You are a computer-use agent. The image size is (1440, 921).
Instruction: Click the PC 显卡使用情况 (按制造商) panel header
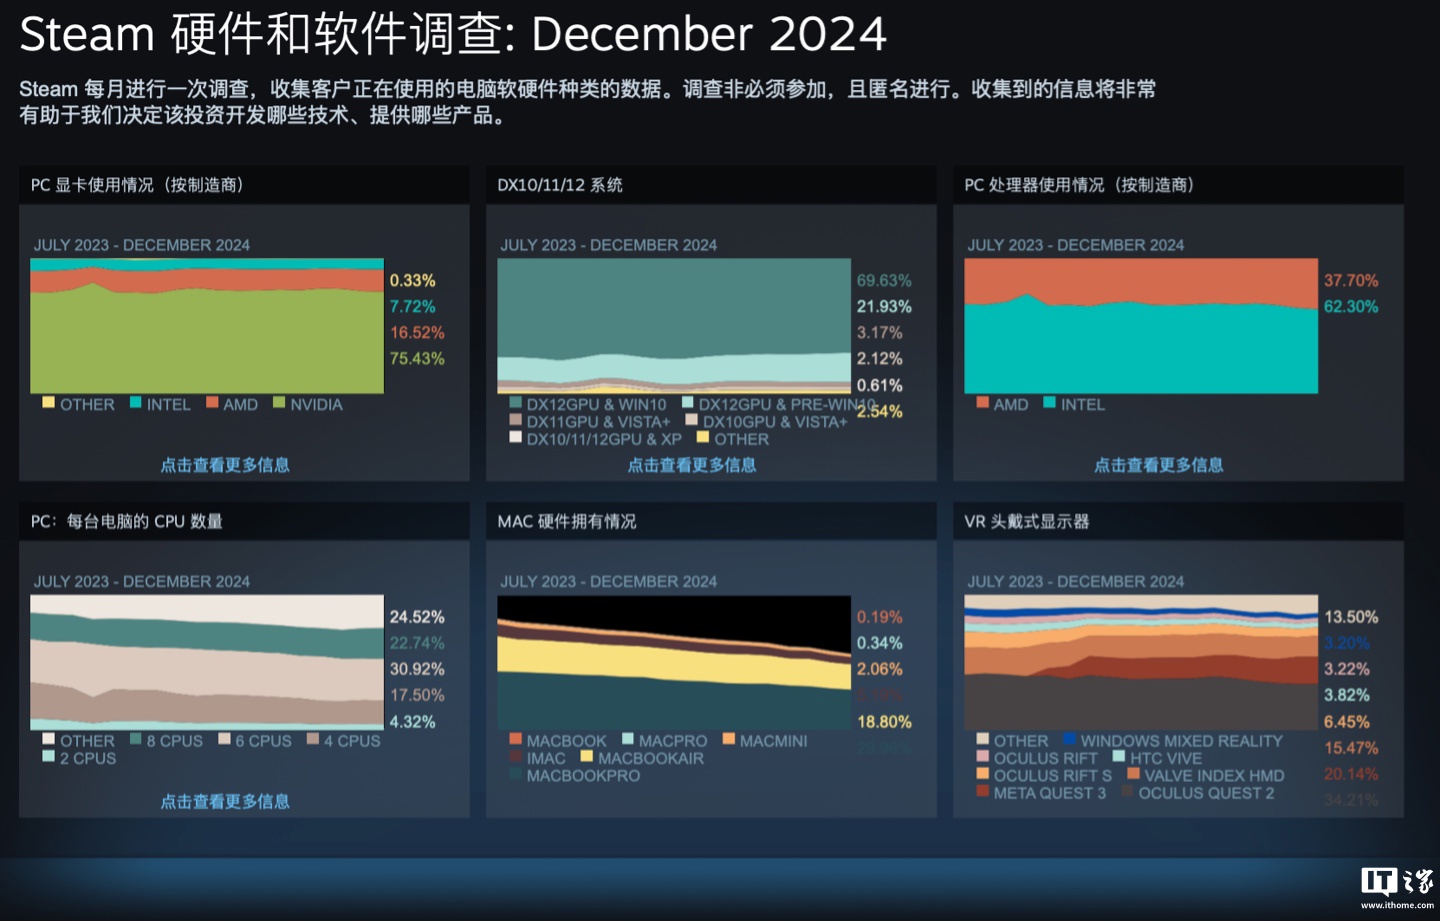pos(244,185)
